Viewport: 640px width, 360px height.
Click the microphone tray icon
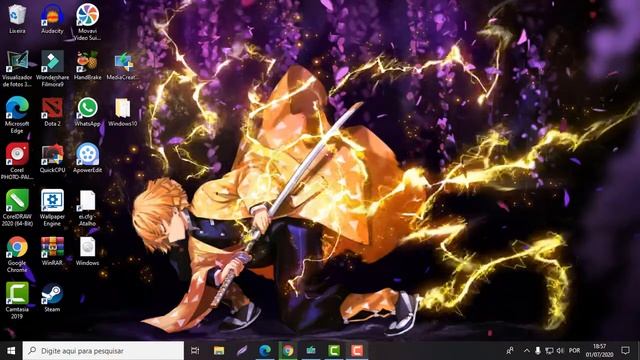coord(538,351)
